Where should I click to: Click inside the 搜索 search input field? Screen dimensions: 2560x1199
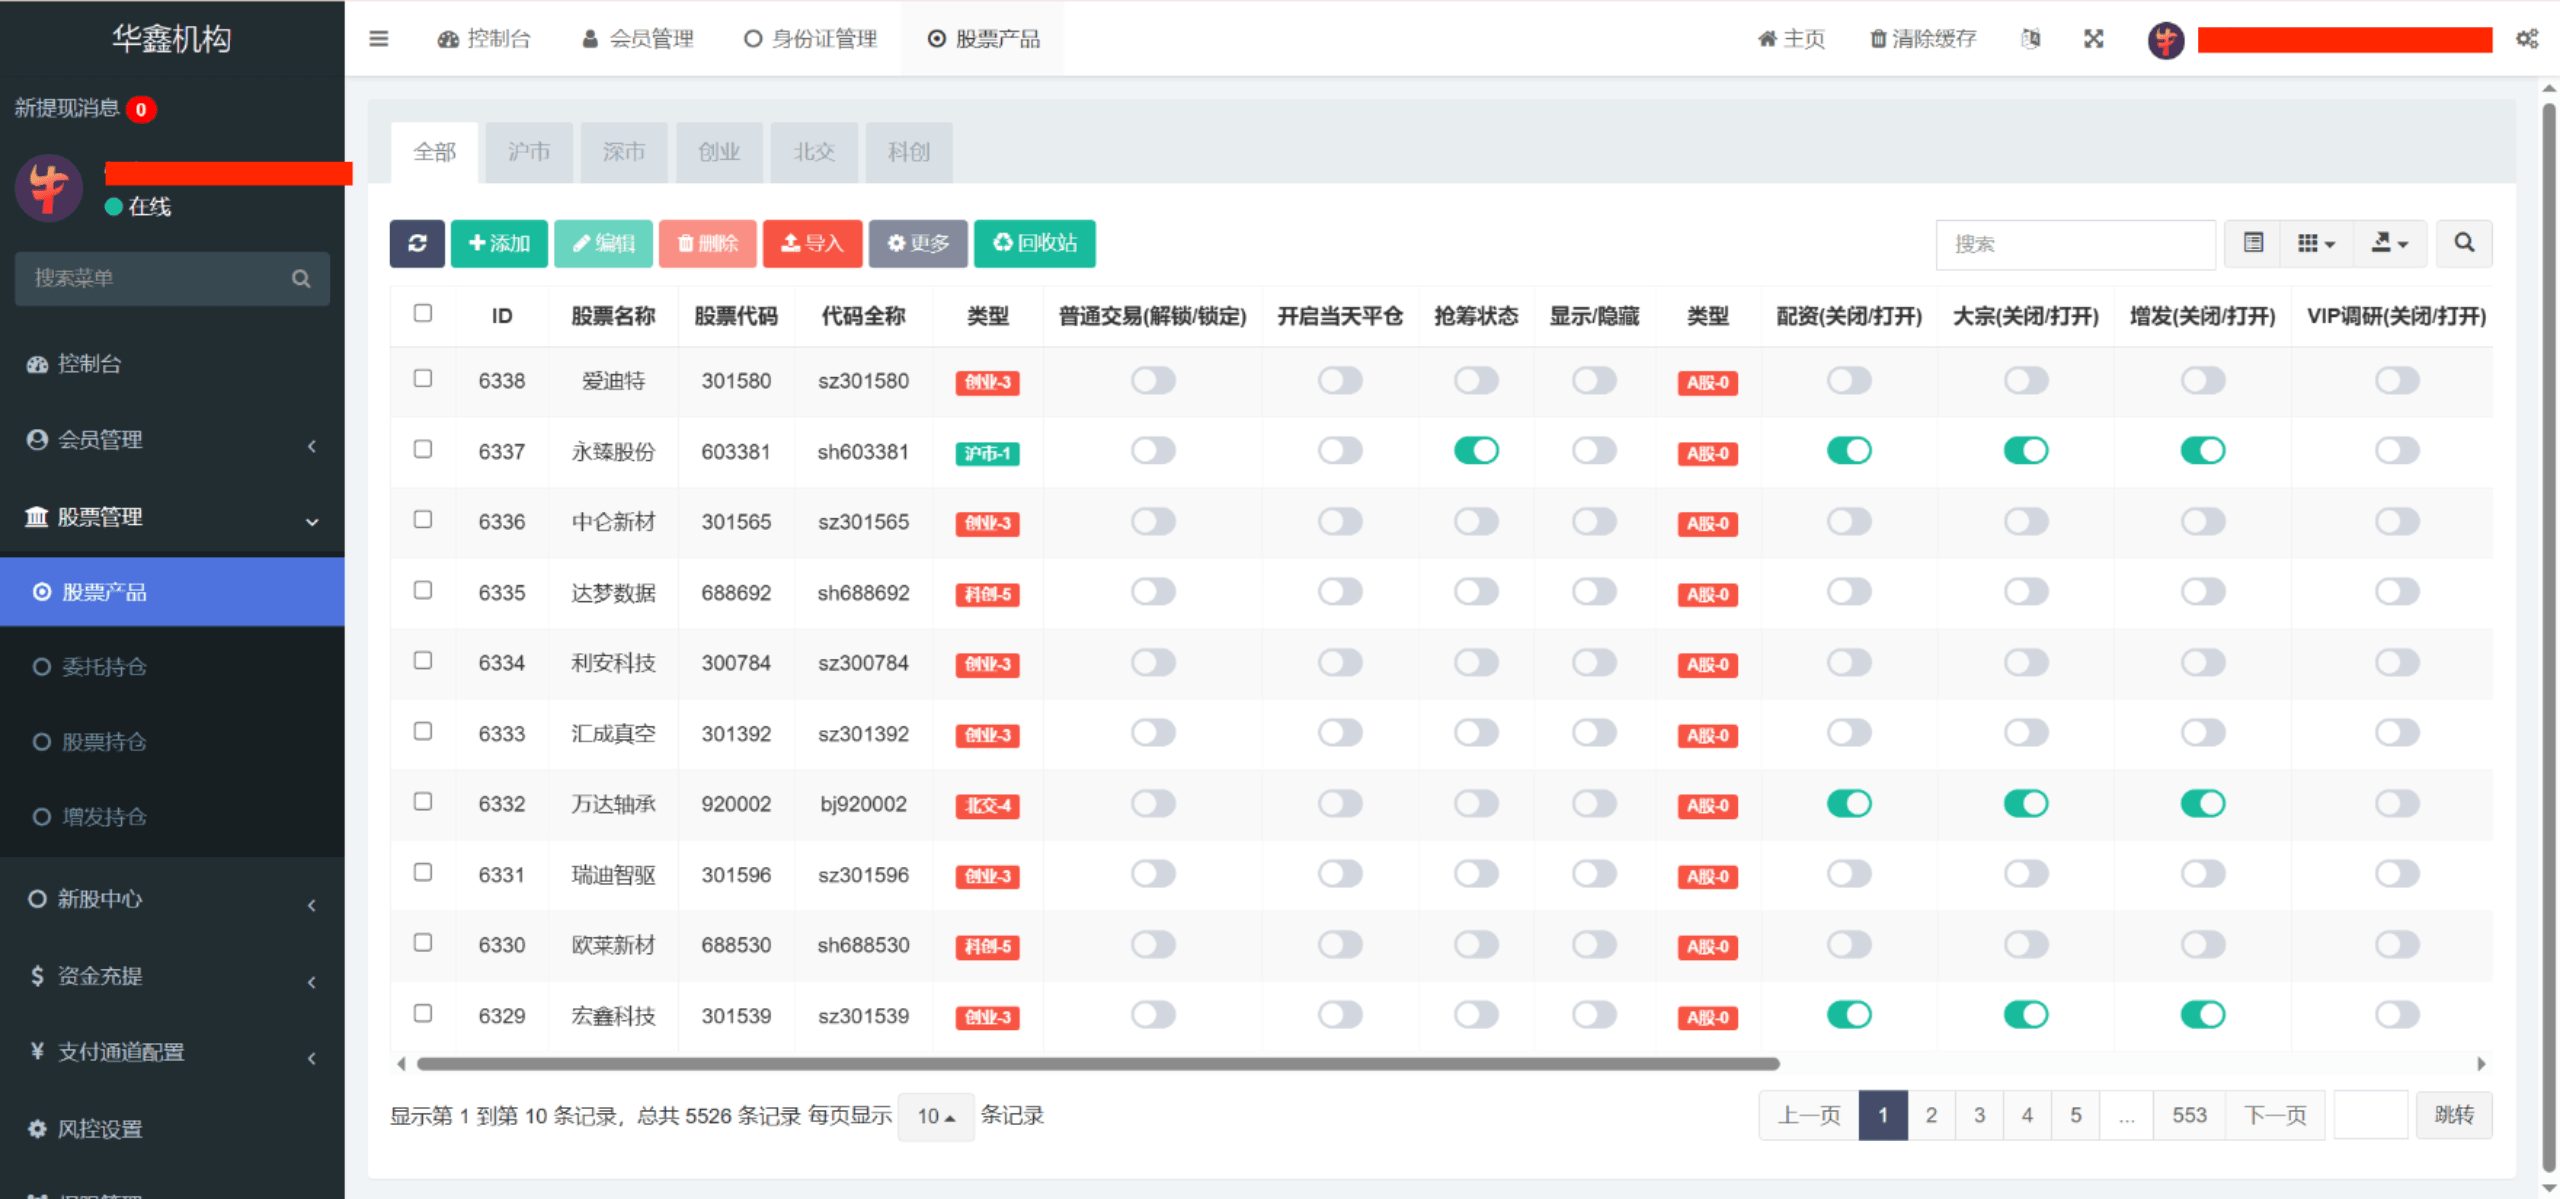click(x=2075, y=243)
